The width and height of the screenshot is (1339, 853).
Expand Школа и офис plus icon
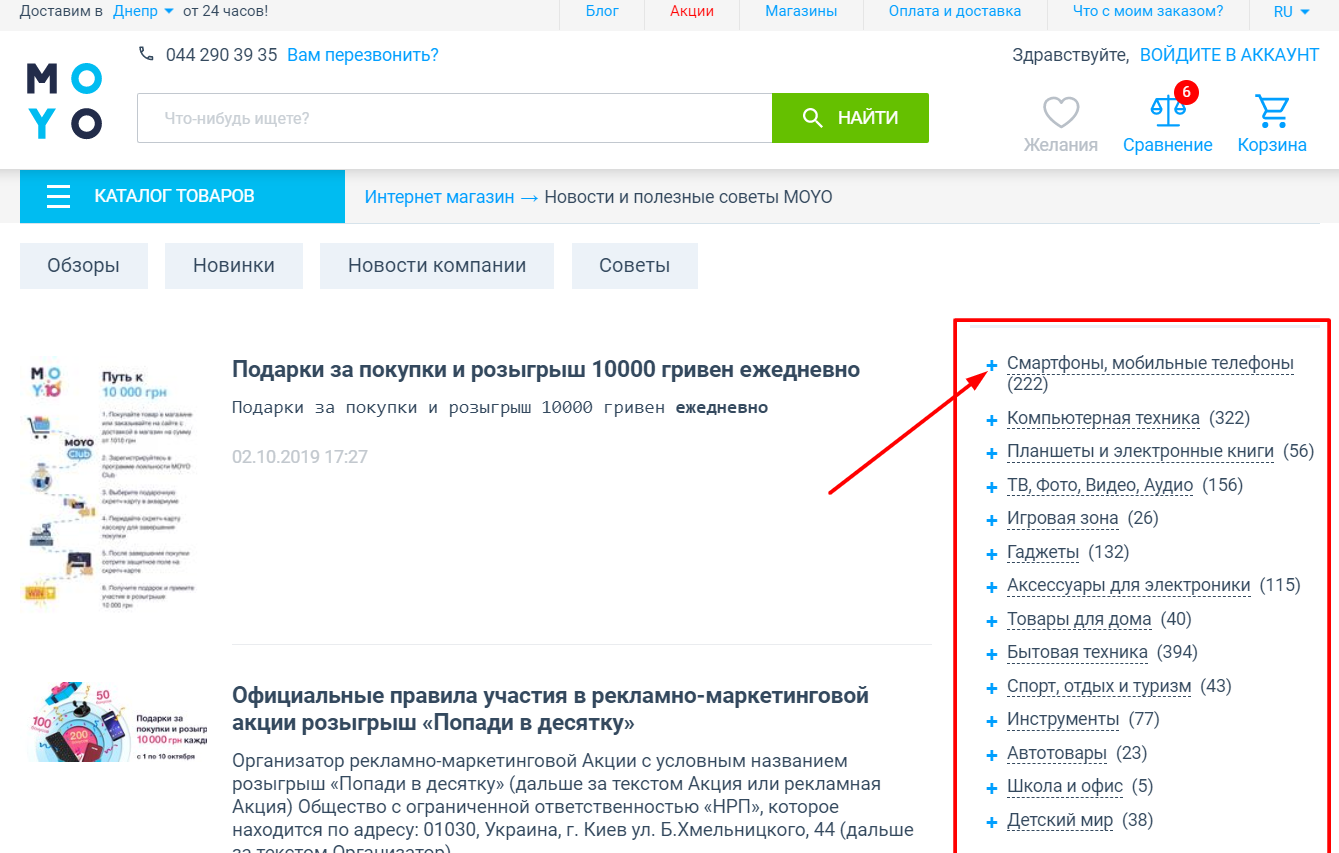pos(992,788)
